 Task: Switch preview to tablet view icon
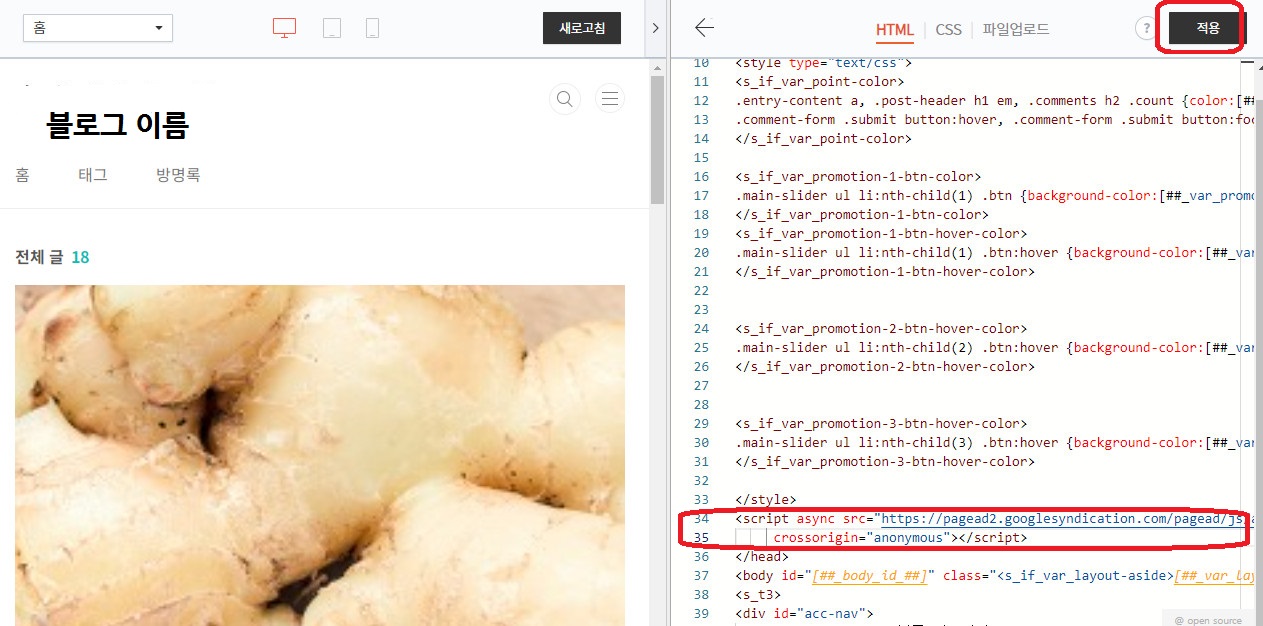coord(332,28)
